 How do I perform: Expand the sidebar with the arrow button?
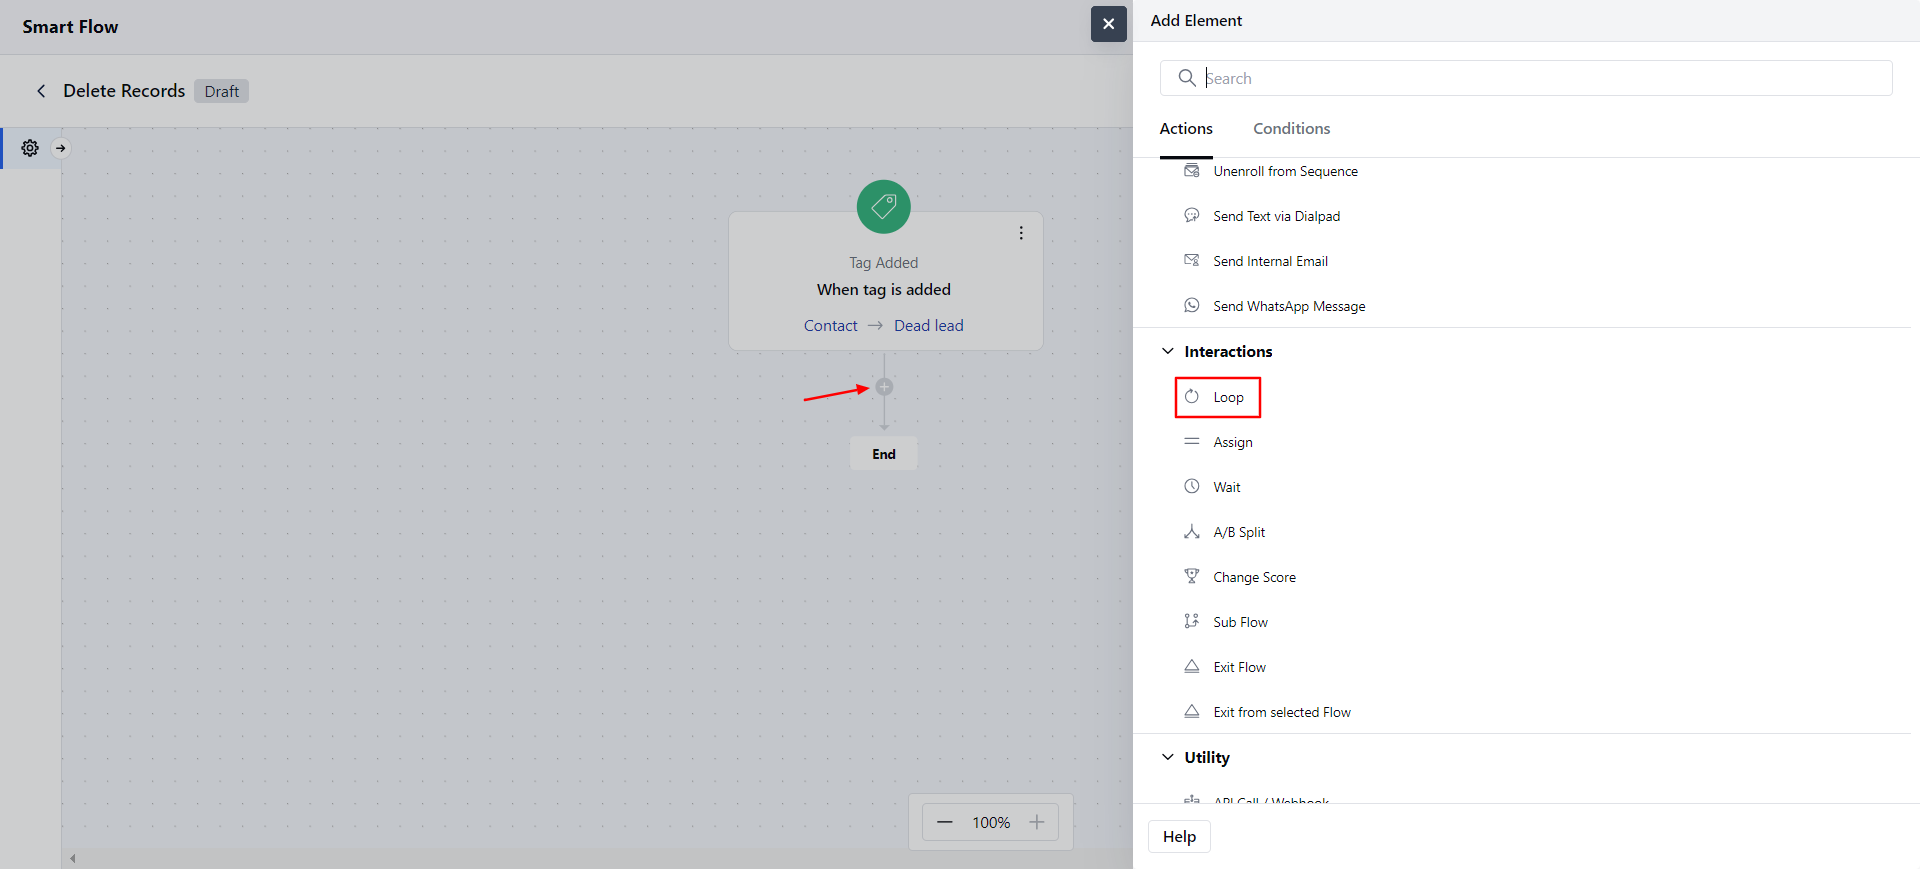[61, 148]
